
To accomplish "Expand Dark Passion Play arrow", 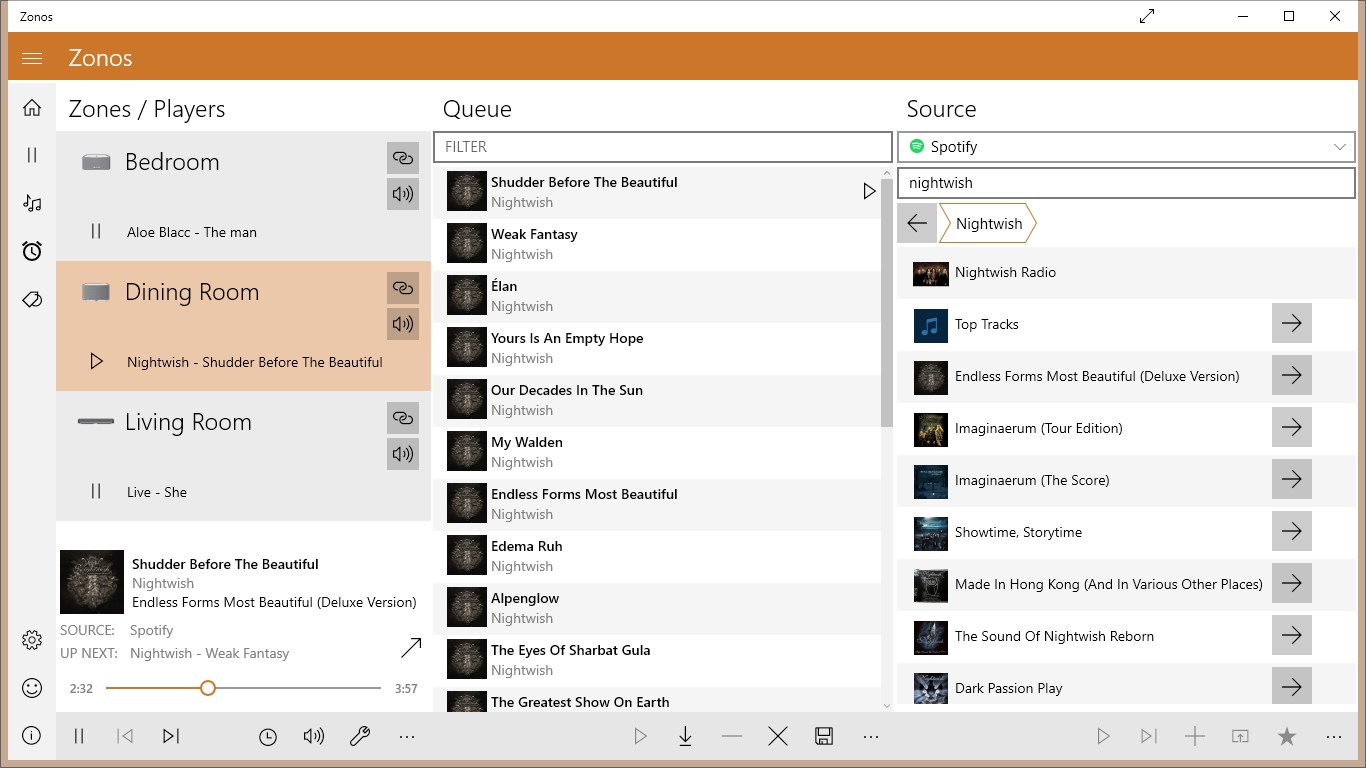I will click(1292, 688).
